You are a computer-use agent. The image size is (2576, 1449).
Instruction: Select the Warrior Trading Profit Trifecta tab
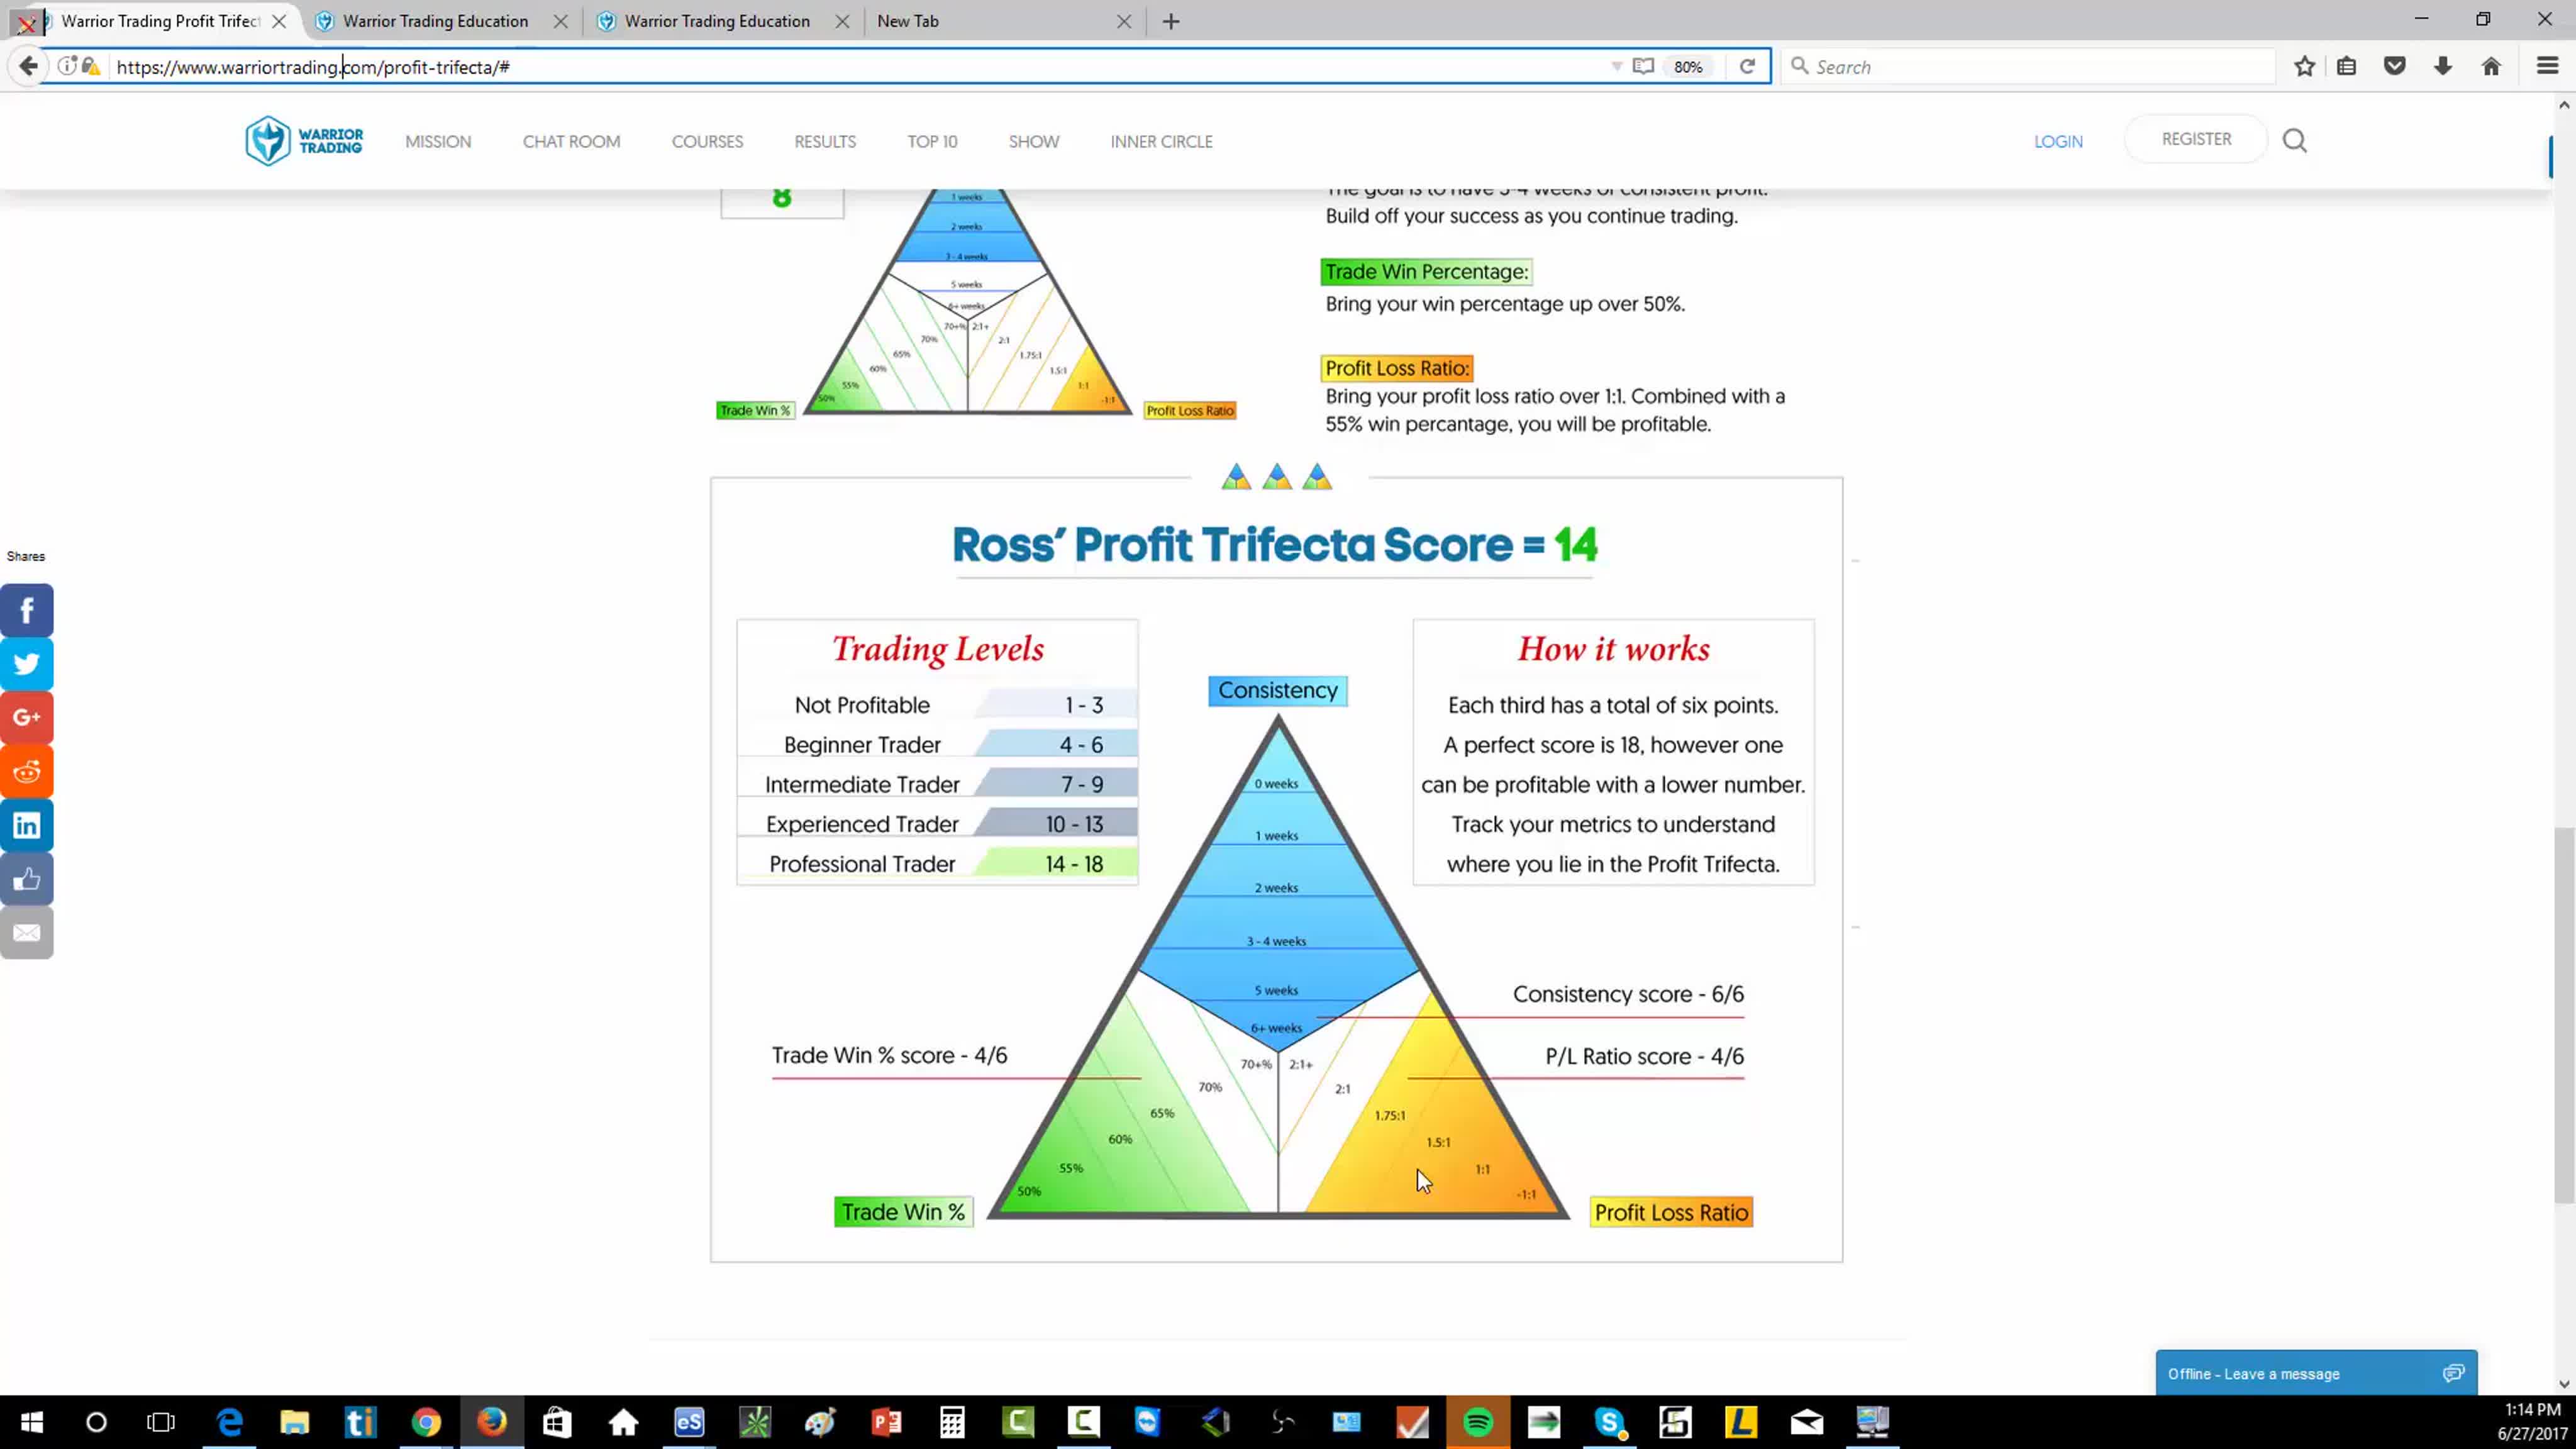point(160,21)
